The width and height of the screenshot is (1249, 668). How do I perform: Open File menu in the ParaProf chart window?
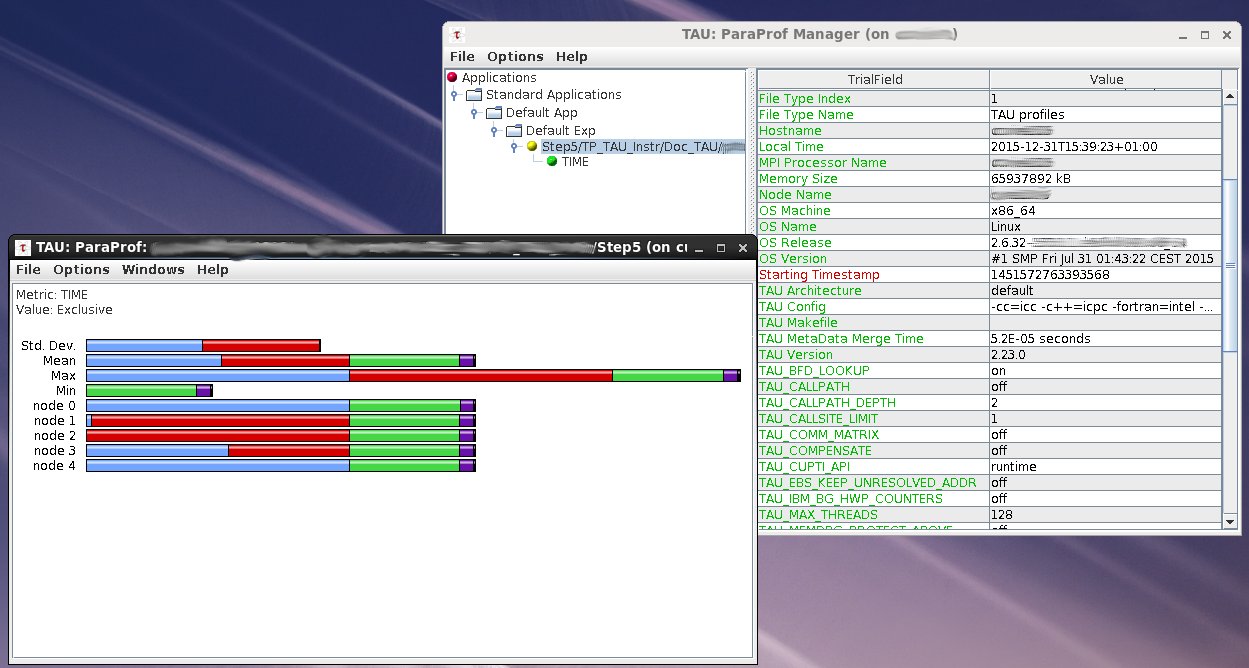28,270
